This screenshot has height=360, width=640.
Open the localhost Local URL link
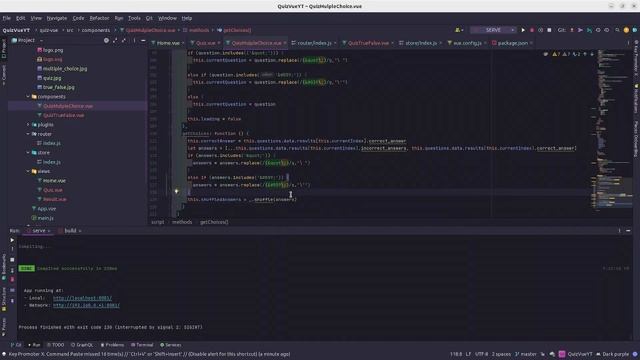[x=82, y=298]
